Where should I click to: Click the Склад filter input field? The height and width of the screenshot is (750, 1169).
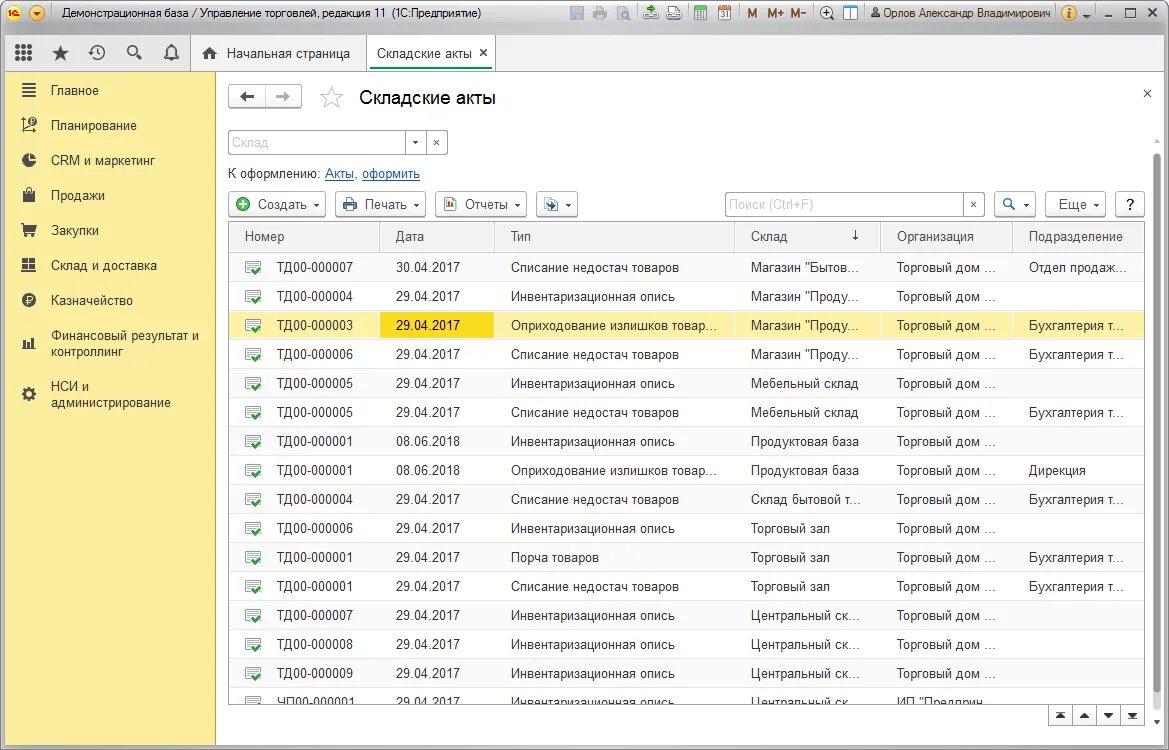point(317,142)
